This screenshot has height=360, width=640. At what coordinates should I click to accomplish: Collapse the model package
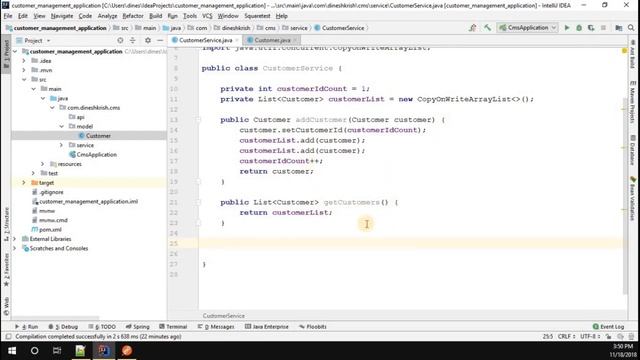[x=61, y=127]
